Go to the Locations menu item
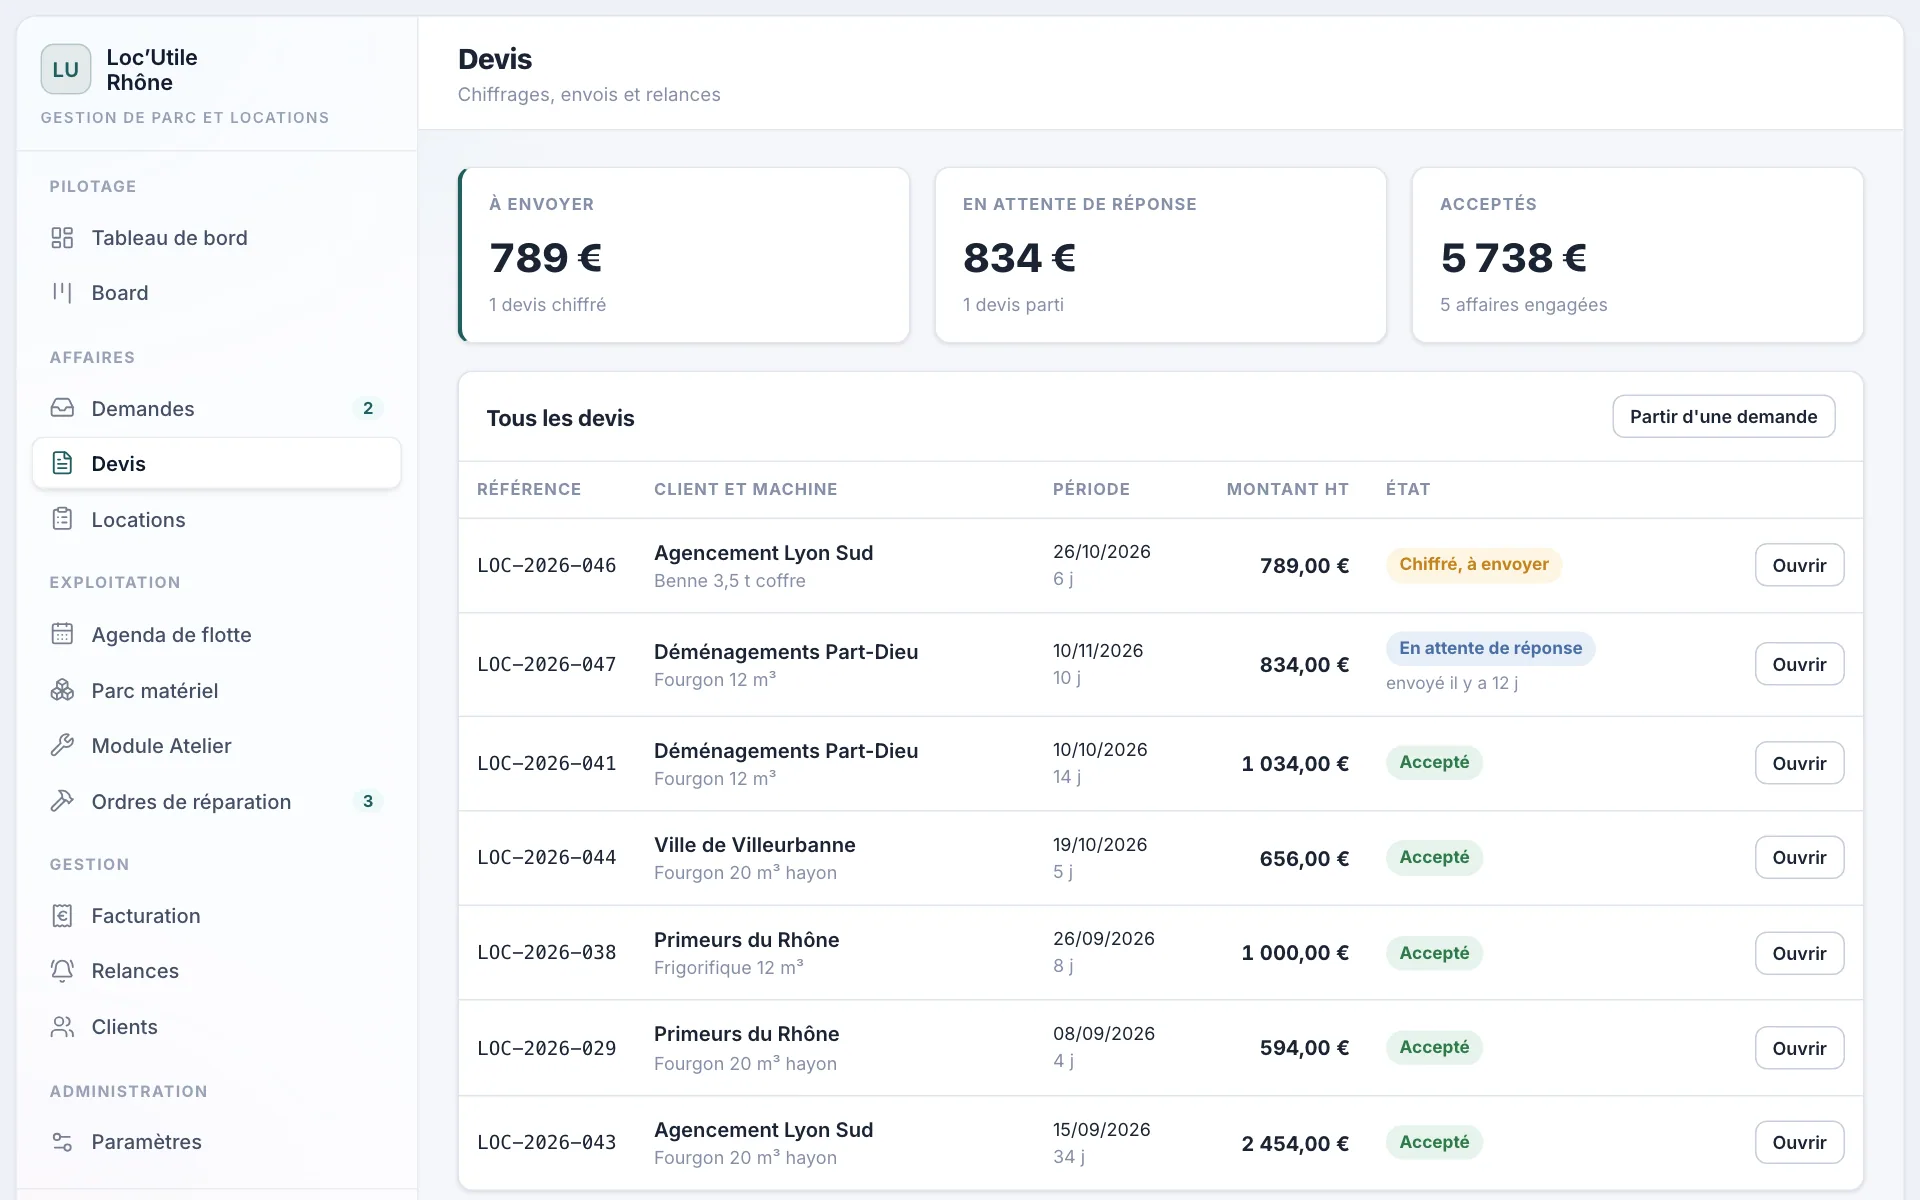The height and width of the screenshot is (1200, 1920). point(216,519)
